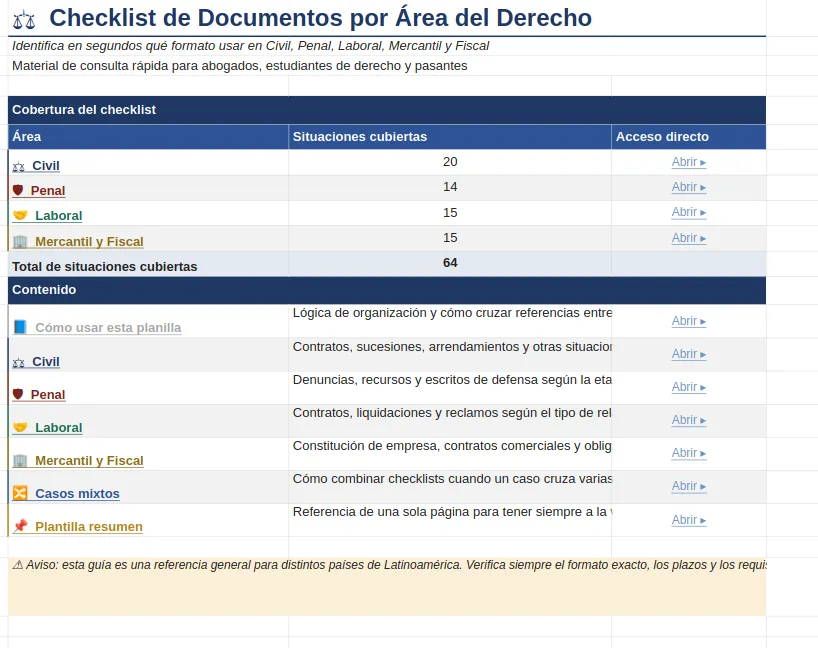Screen dimensions: 818x648
Task: Select the Mercantil y Fiscal row's value 15
Action: coord(450,238)
